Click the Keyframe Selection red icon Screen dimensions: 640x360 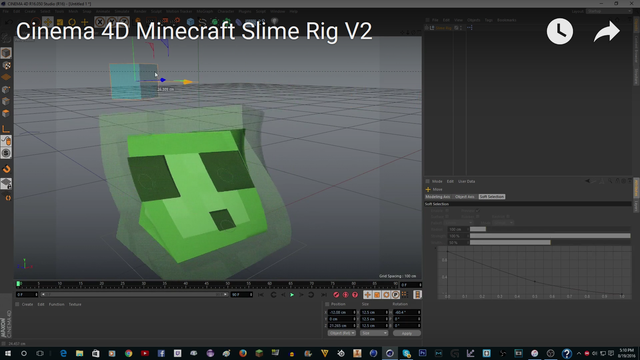355,295
